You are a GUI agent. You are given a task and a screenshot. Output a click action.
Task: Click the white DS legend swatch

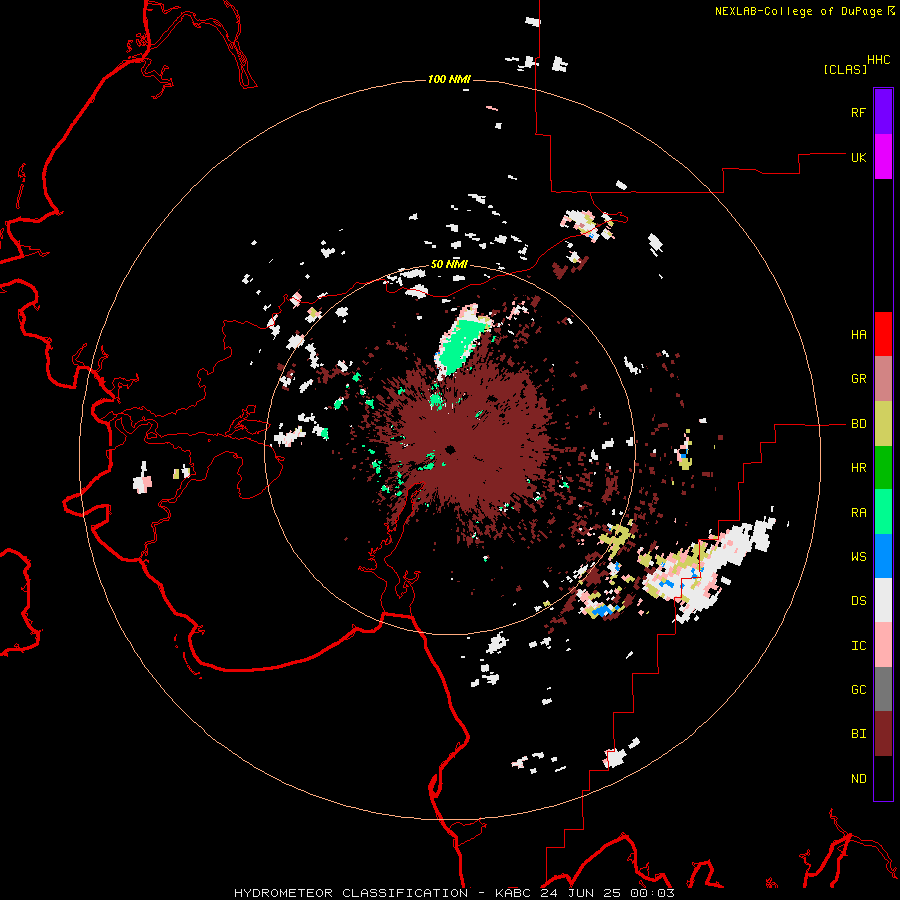click(883, 600)
